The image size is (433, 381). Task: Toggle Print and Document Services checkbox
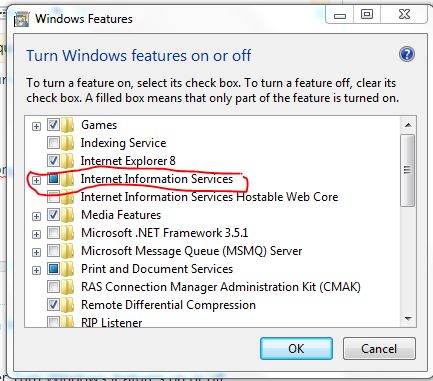(53, 269)
